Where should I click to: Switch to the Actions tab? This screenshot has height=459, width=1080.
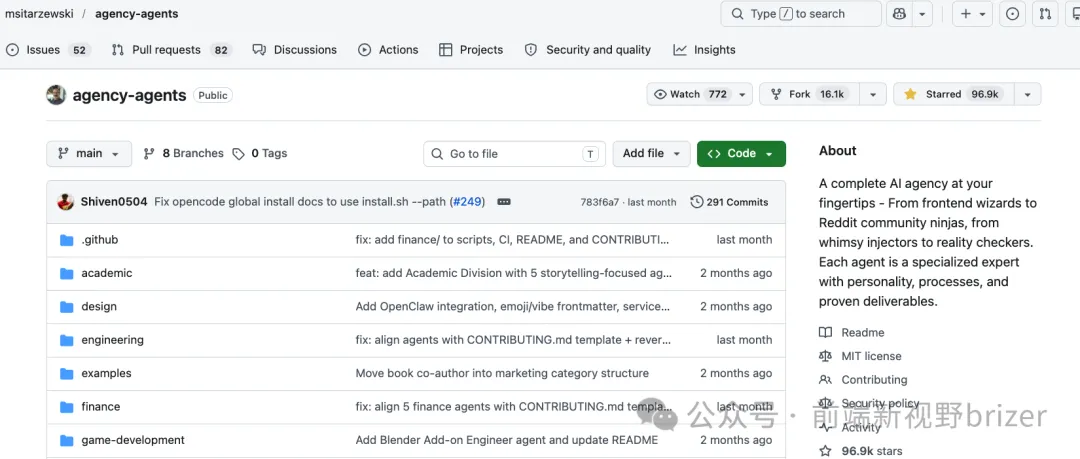(x=388, y=50)
